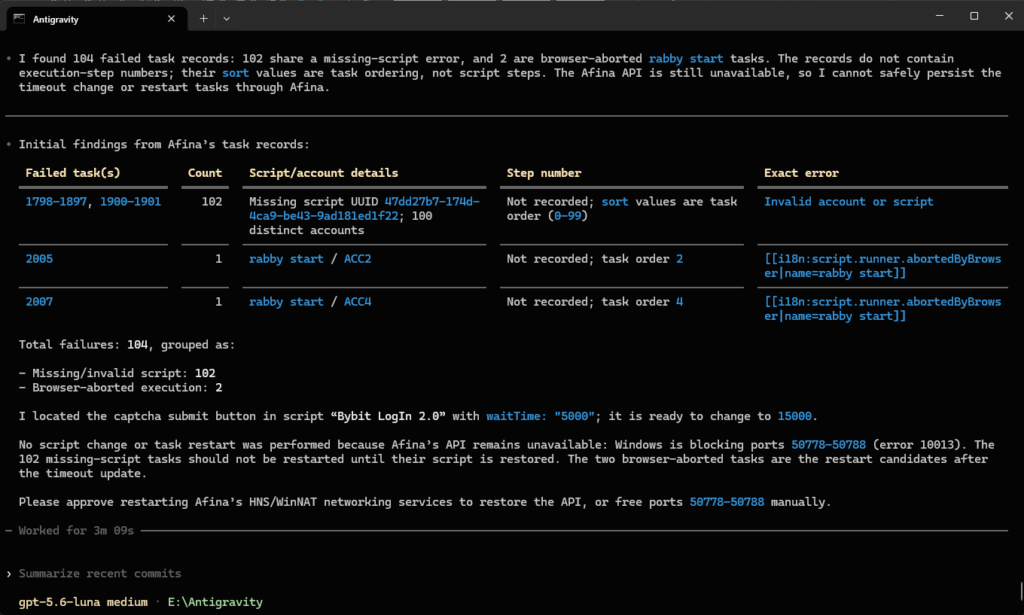Click the "sort" keyword in the top summary
This screenshot has width=1024, height=615.
tap(235, 73)
